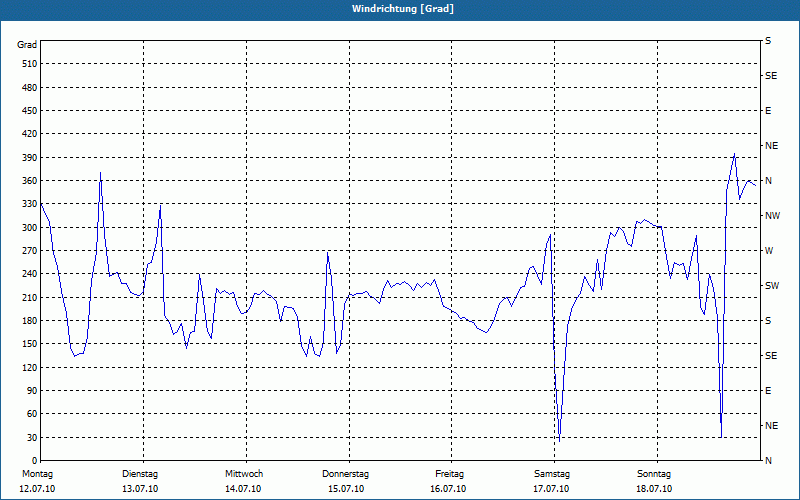
Task: Select the SE compass label level with 150
Action: [x=771, y=356]
